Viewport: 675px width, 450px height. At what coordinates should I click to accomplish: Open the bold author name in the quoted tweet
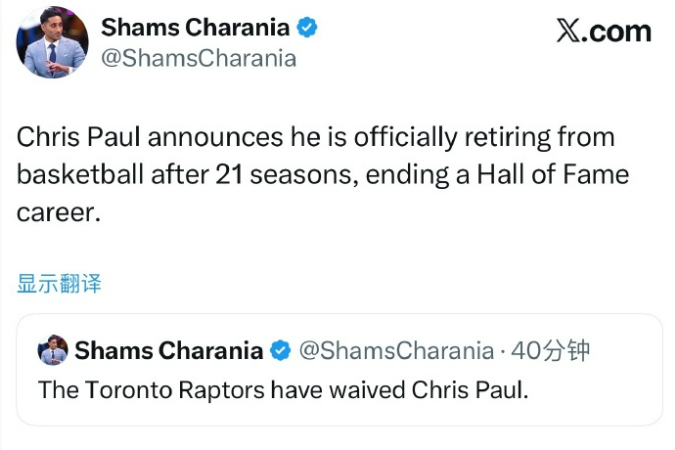point(168,351)
